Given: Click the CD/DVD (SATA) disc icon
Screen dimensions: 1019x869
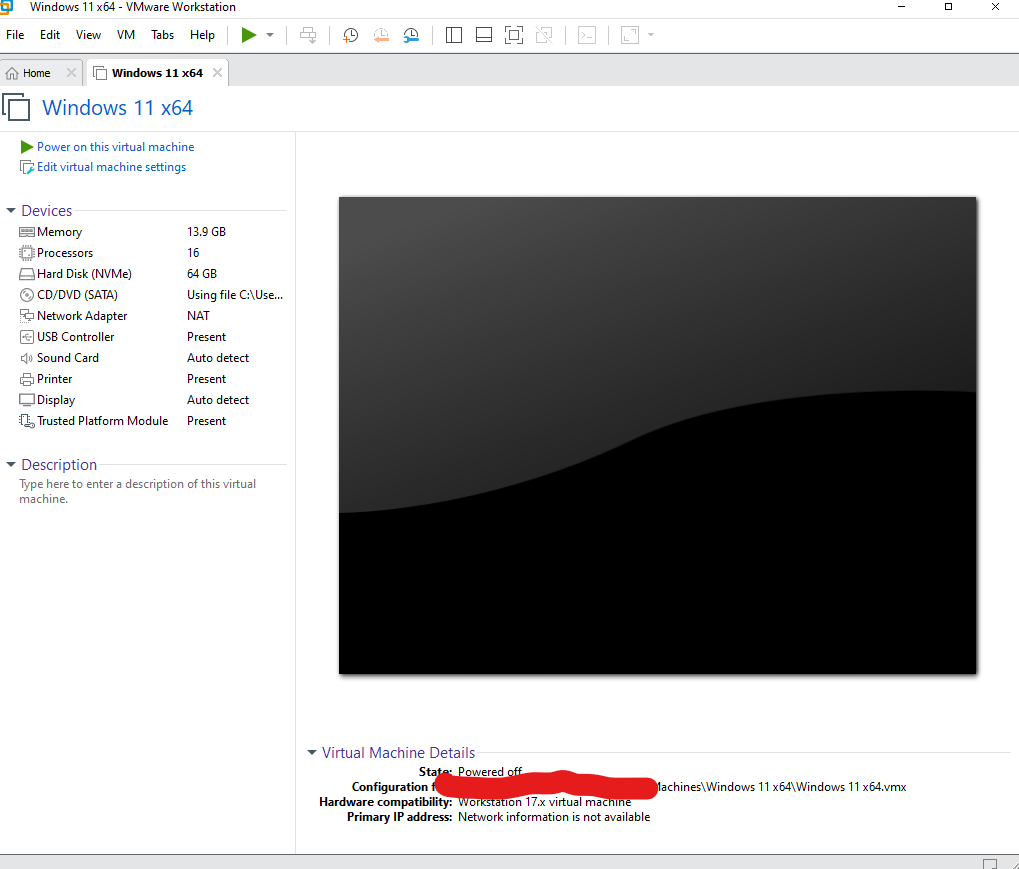Looking at the screenshot, I should 27,295.
